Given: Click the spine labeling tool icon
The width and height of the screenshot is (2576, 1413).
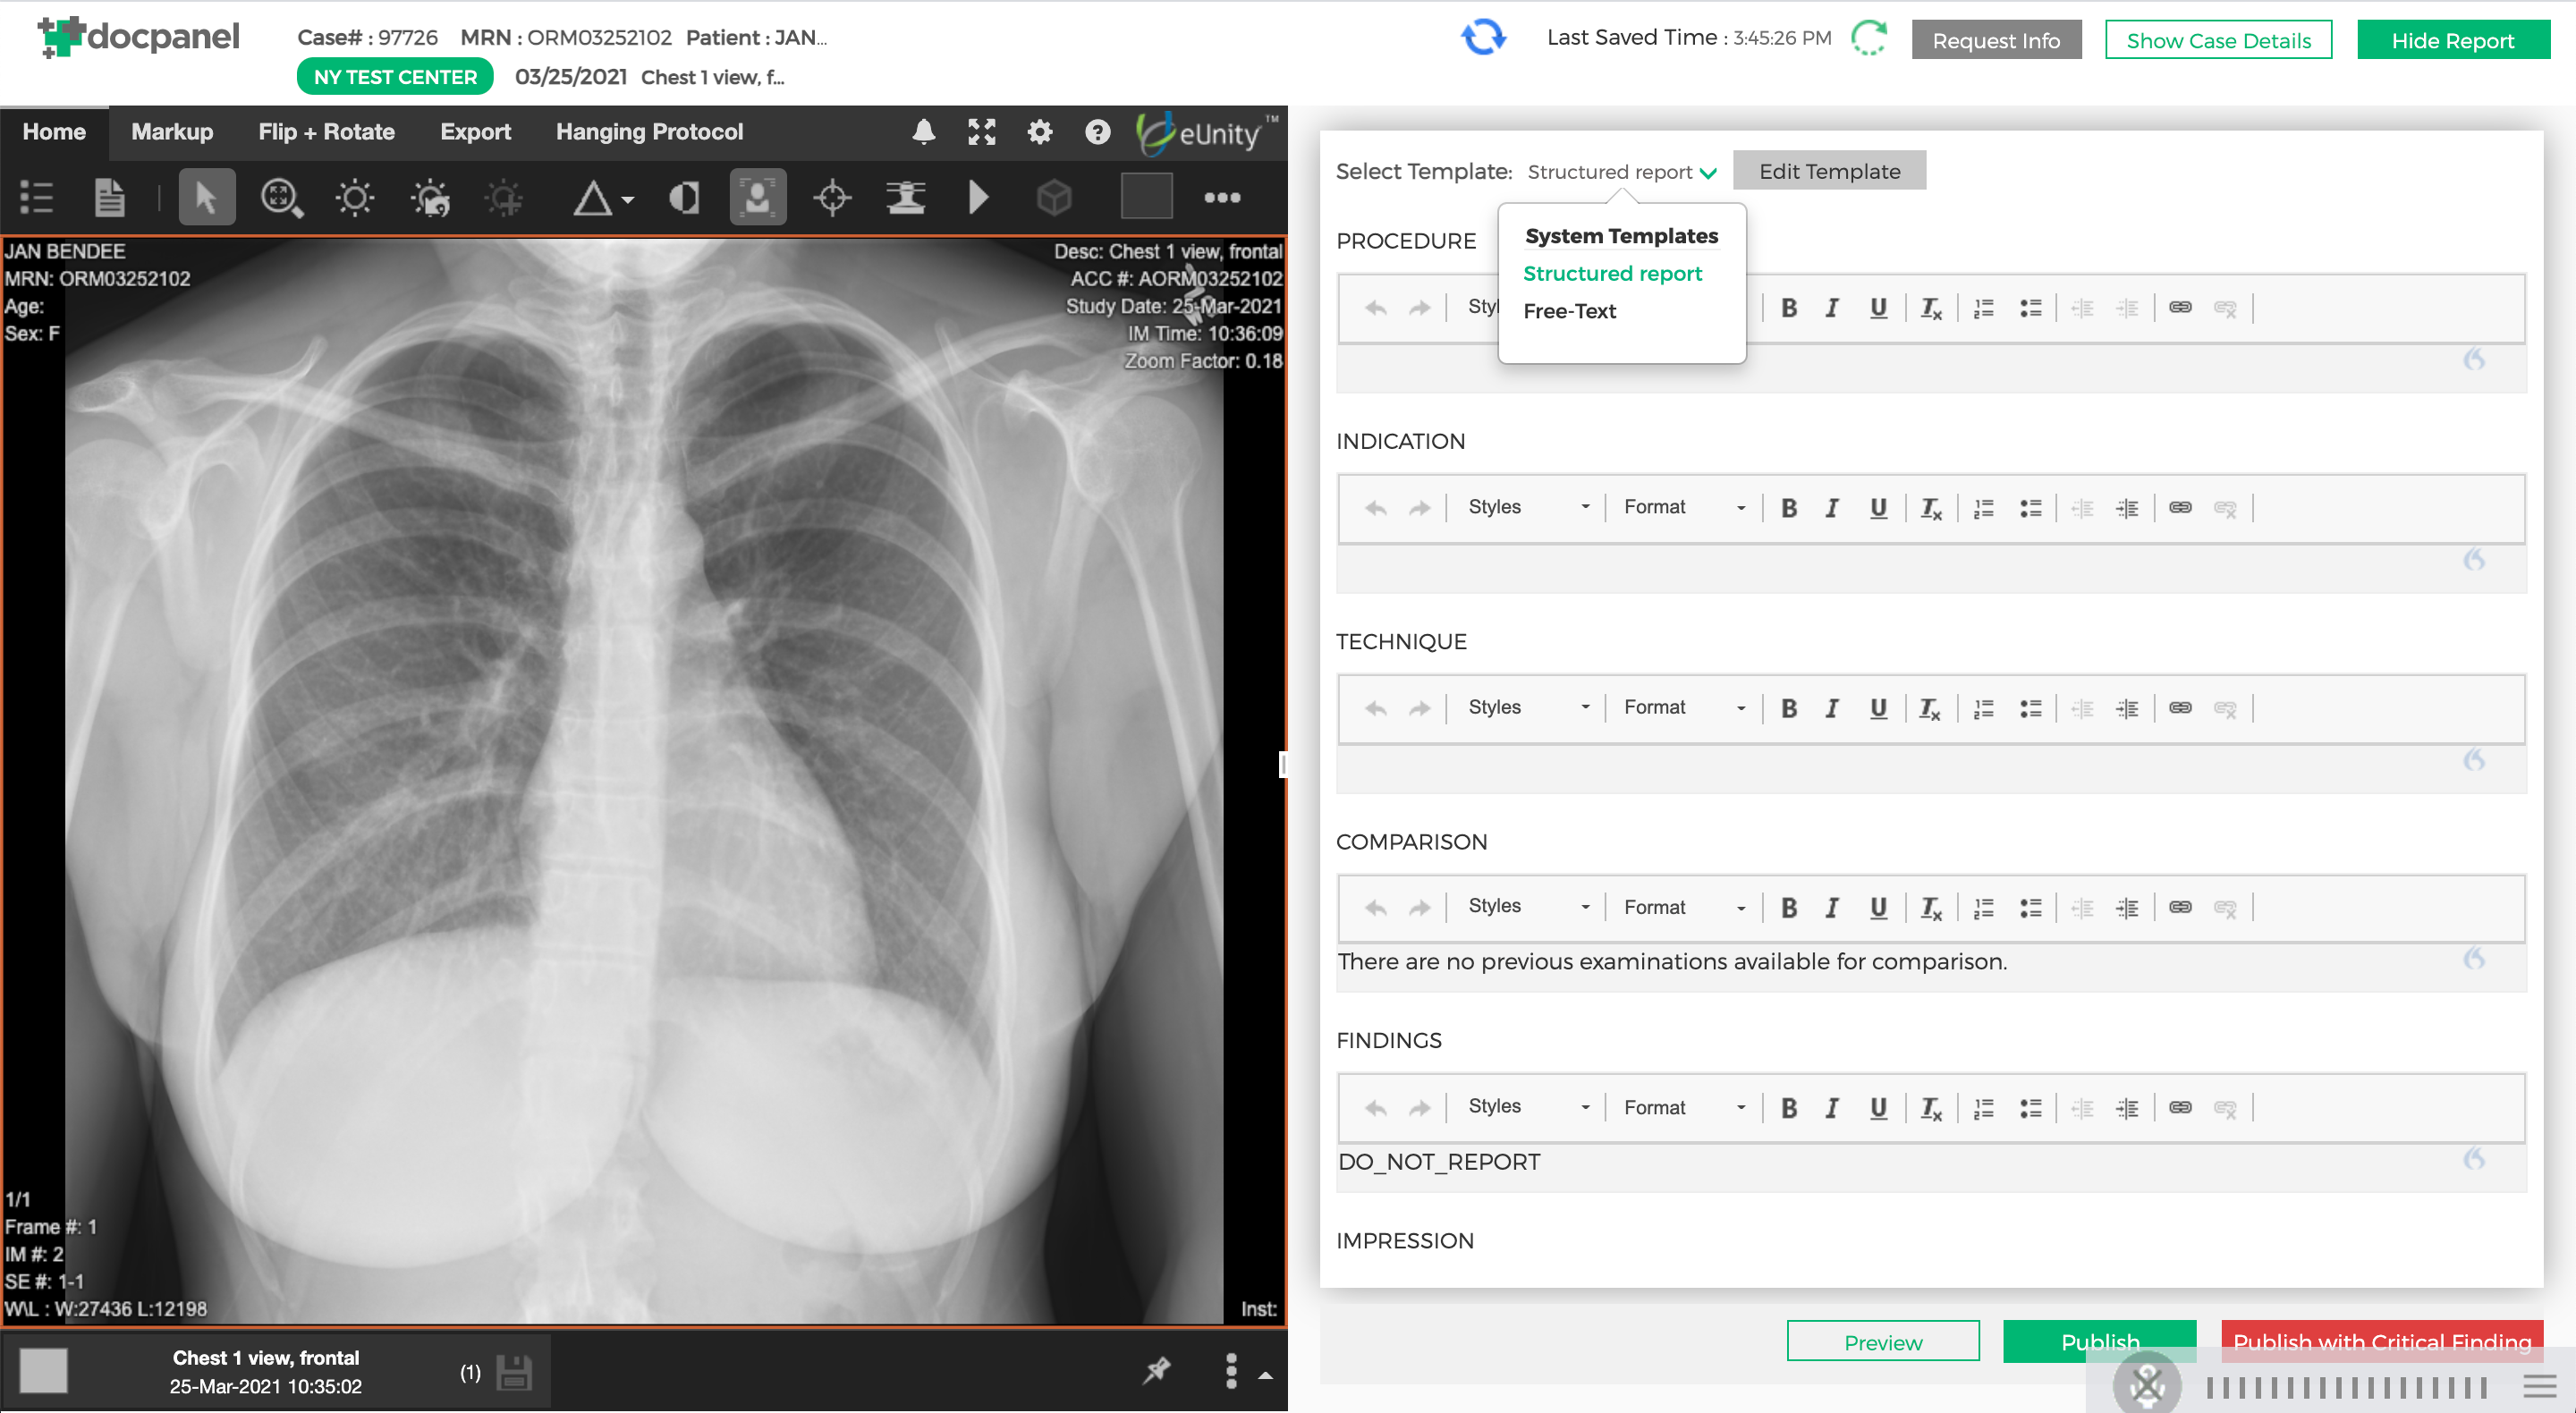Looking at the screenshot, I should (906, 197).
